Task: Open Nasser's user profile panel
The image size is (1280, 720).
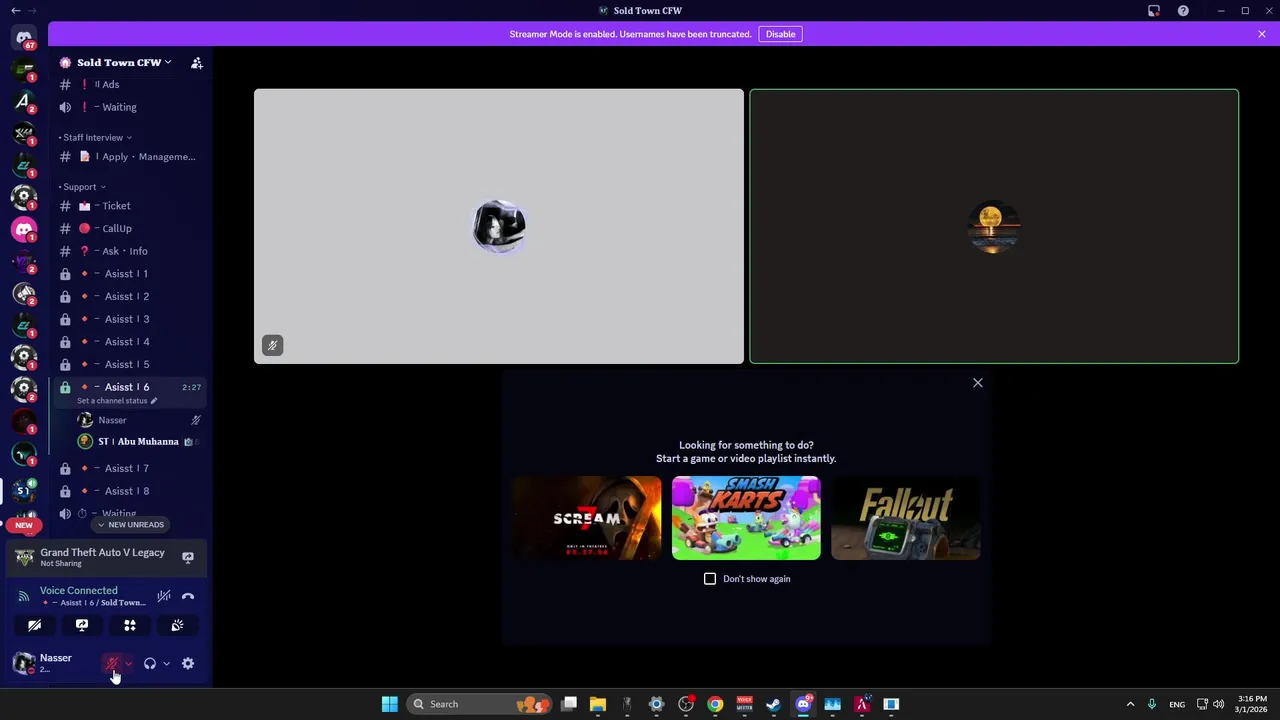Action: click(52, 663)
